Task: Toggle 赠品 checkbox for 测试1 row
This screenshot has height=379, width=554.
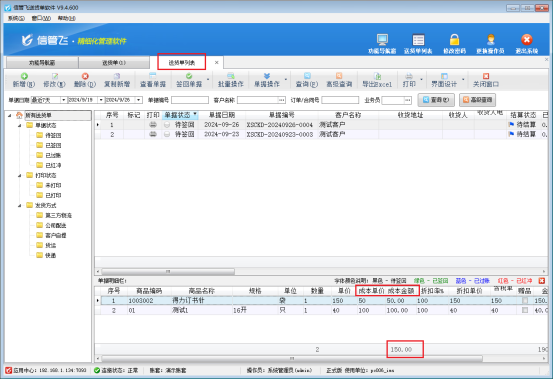Action: [525, 310]
